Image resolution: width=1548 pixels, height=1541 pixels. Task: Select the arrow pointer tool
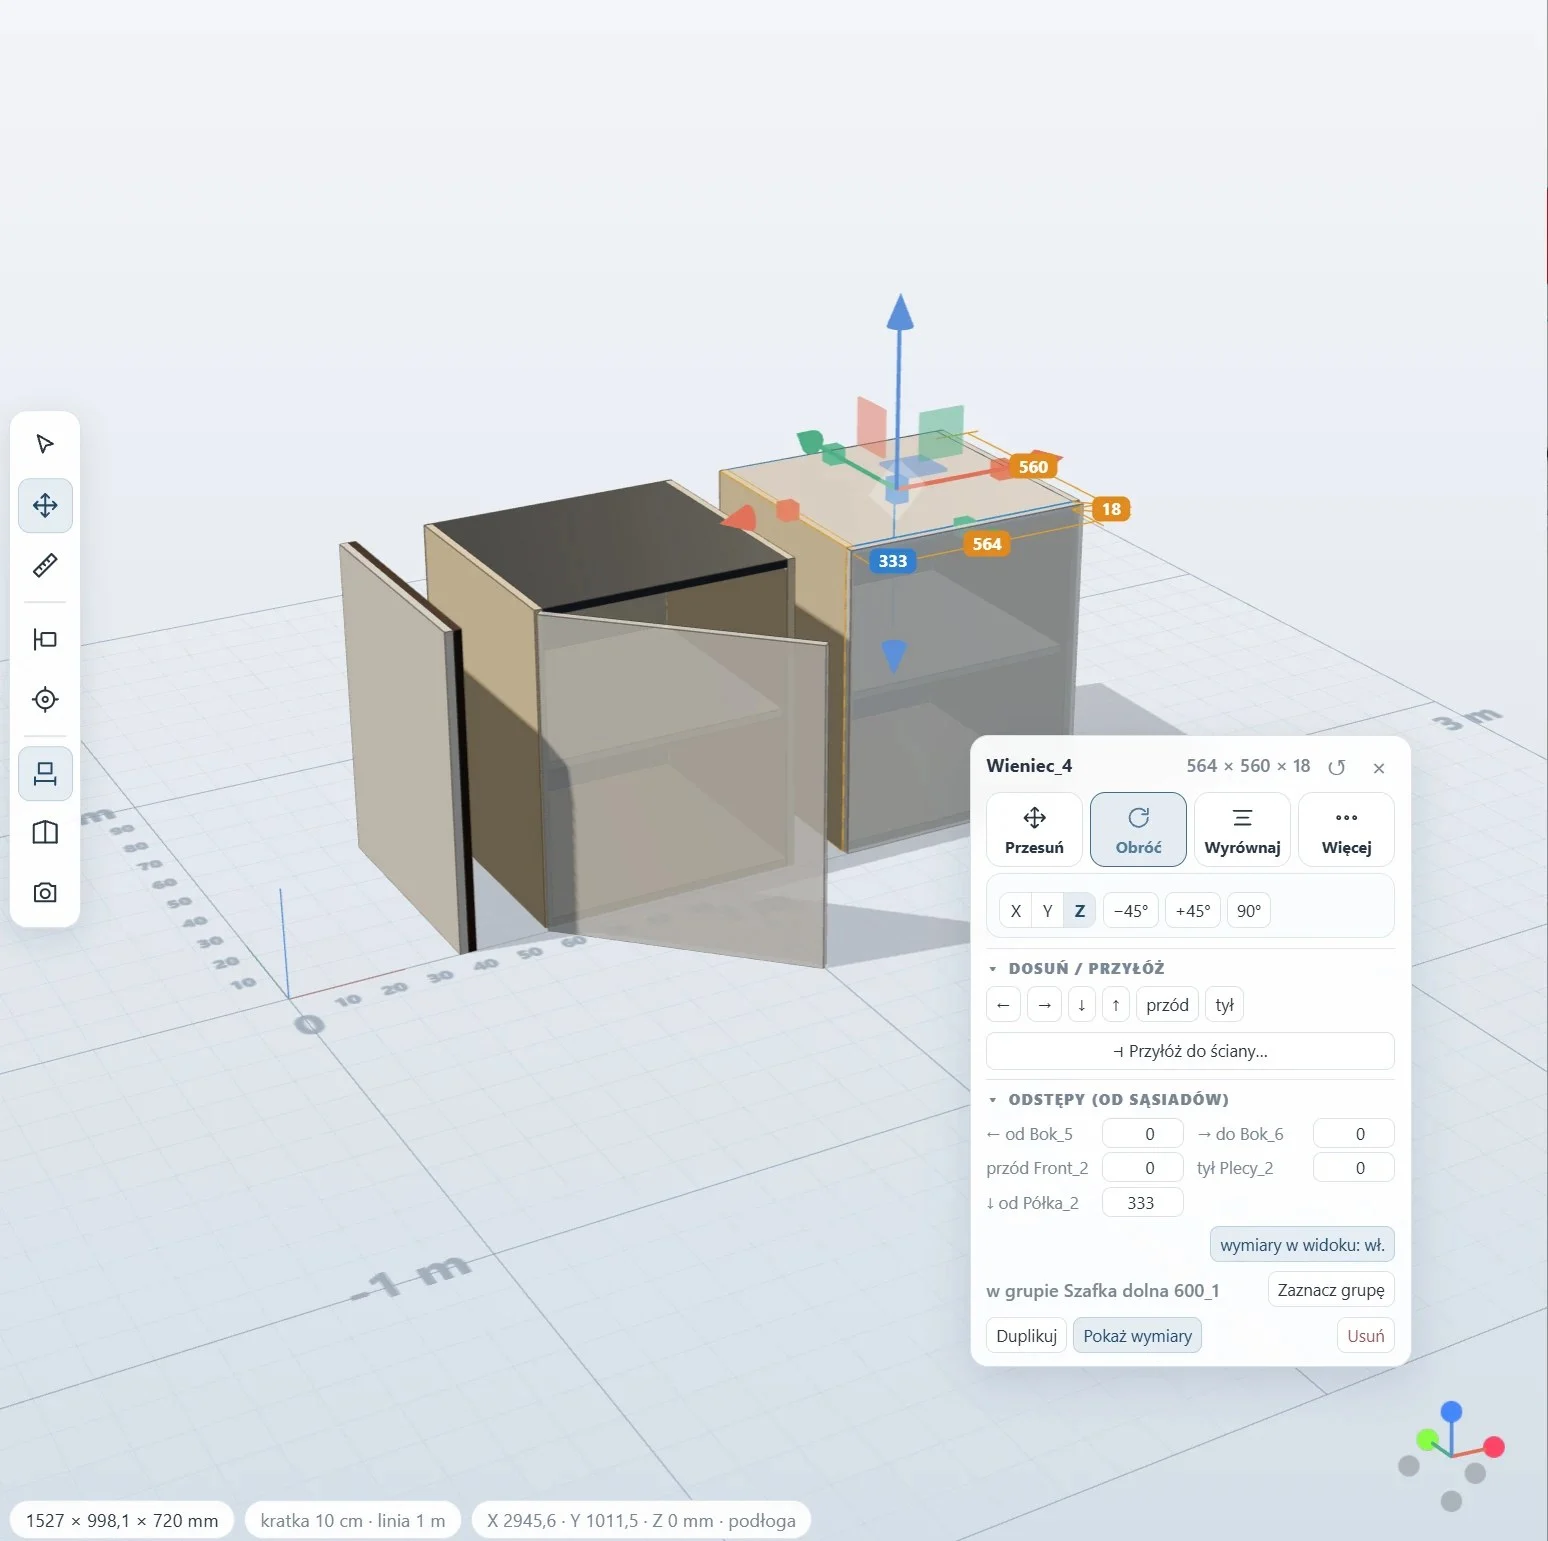pos(45,444)
